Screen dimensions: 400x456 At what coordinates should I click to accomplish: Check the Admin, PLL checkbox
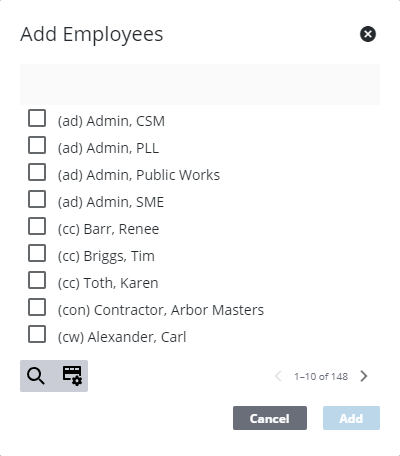(37, 145)
